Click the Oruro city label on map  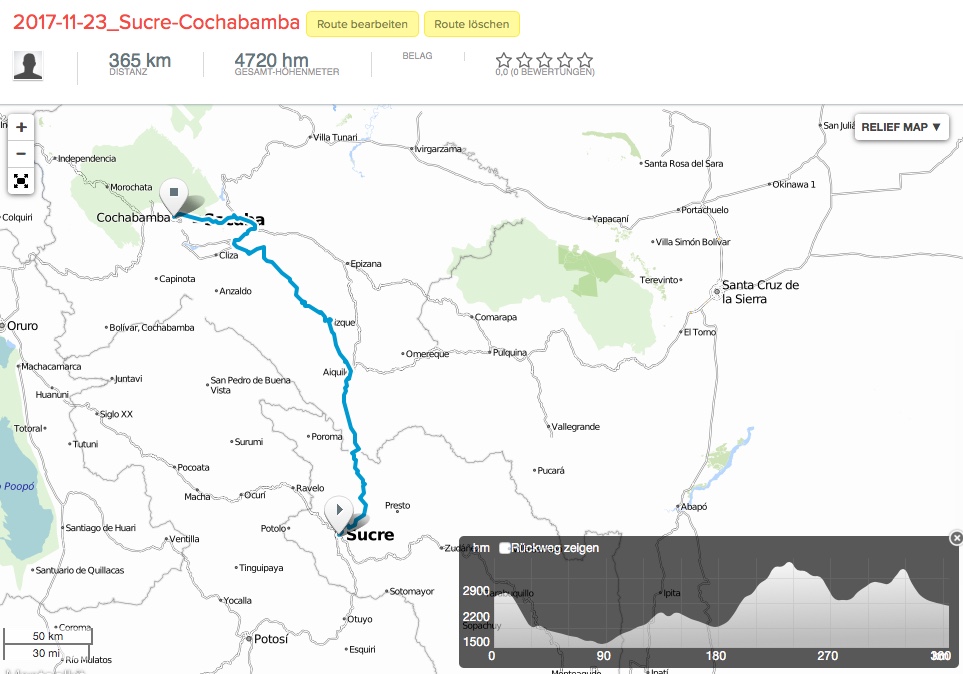[x=22, y=326]
